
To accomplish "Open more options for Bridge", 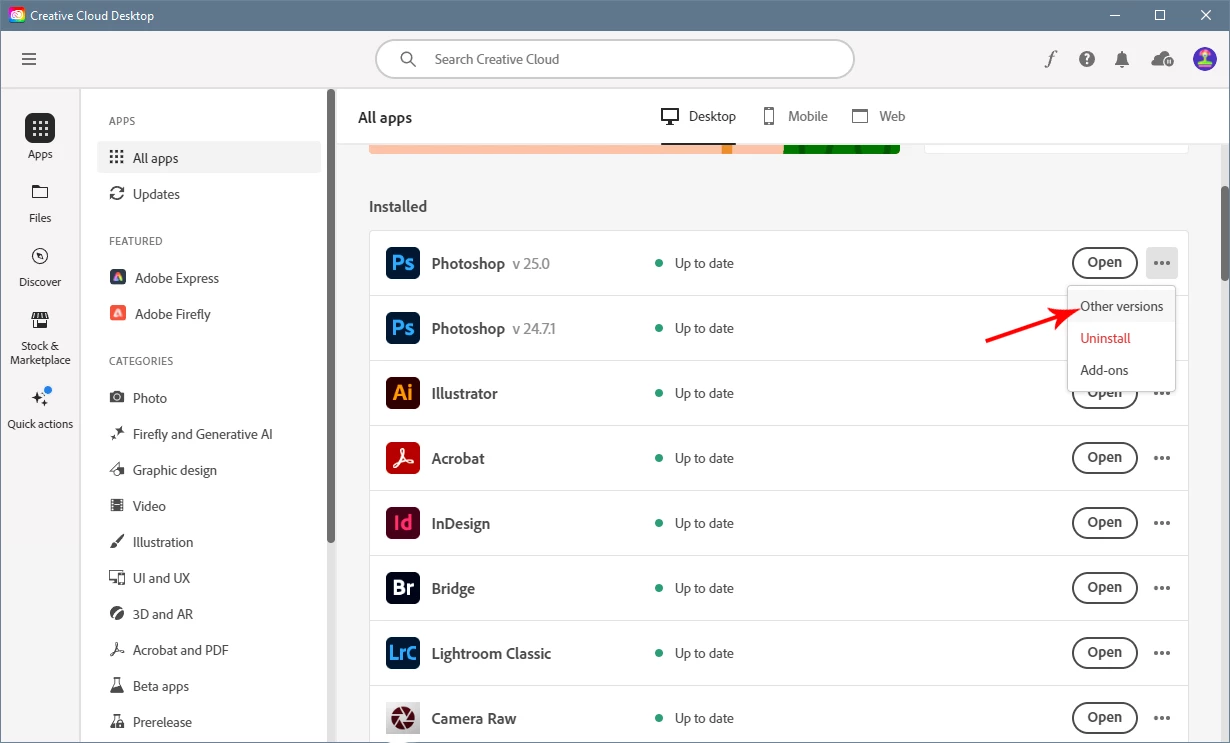I will (x=1162, y=588).
